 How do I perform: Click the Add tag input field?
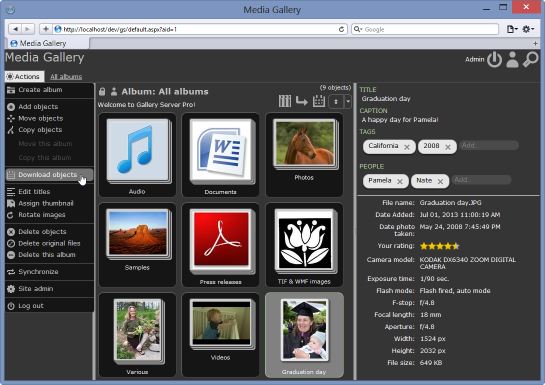coord(489,146)
